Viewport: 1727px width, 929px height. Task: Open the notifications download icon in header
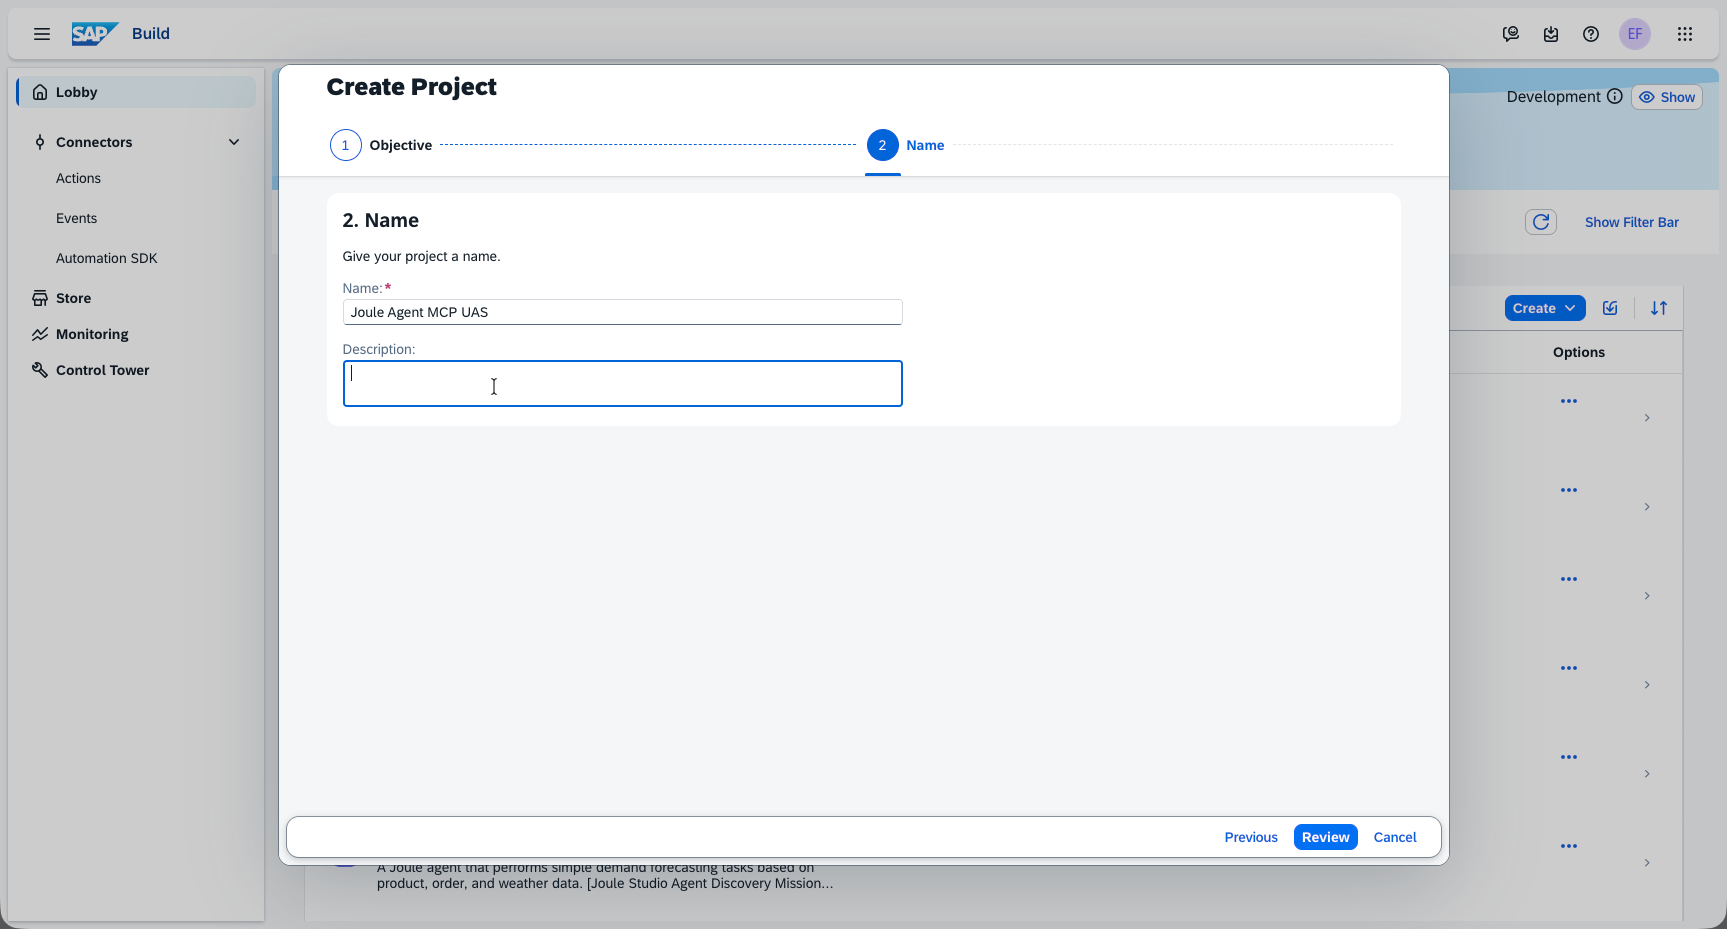1551,34
